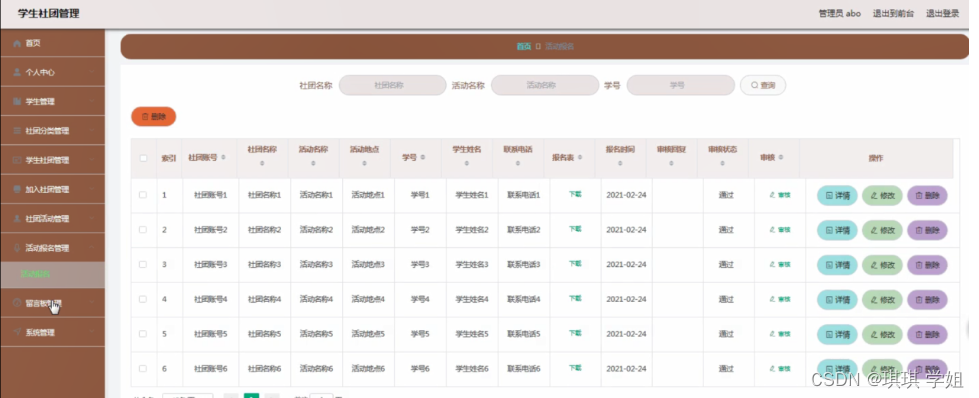Select the 活动报名 submenu item in sidebar

52,274
